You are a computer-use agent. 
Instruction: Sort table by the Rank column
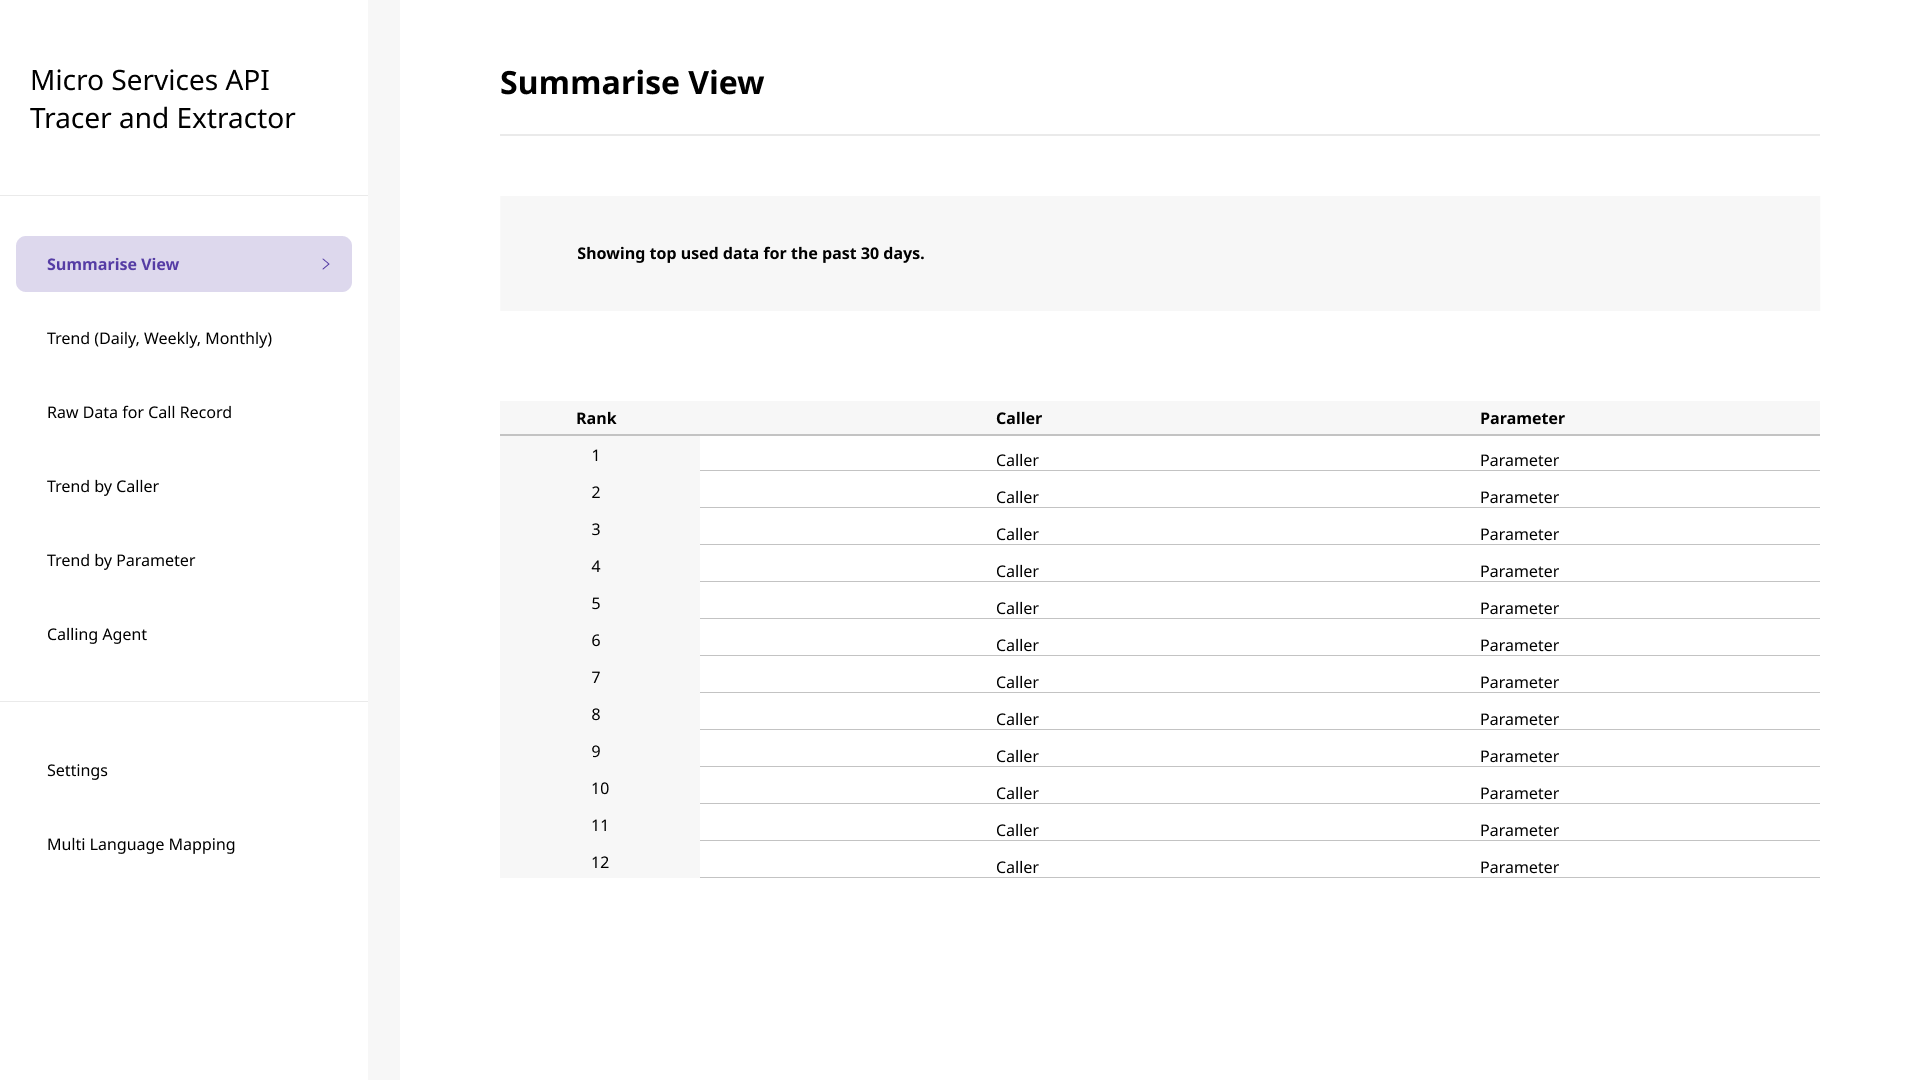pos(596,418)
